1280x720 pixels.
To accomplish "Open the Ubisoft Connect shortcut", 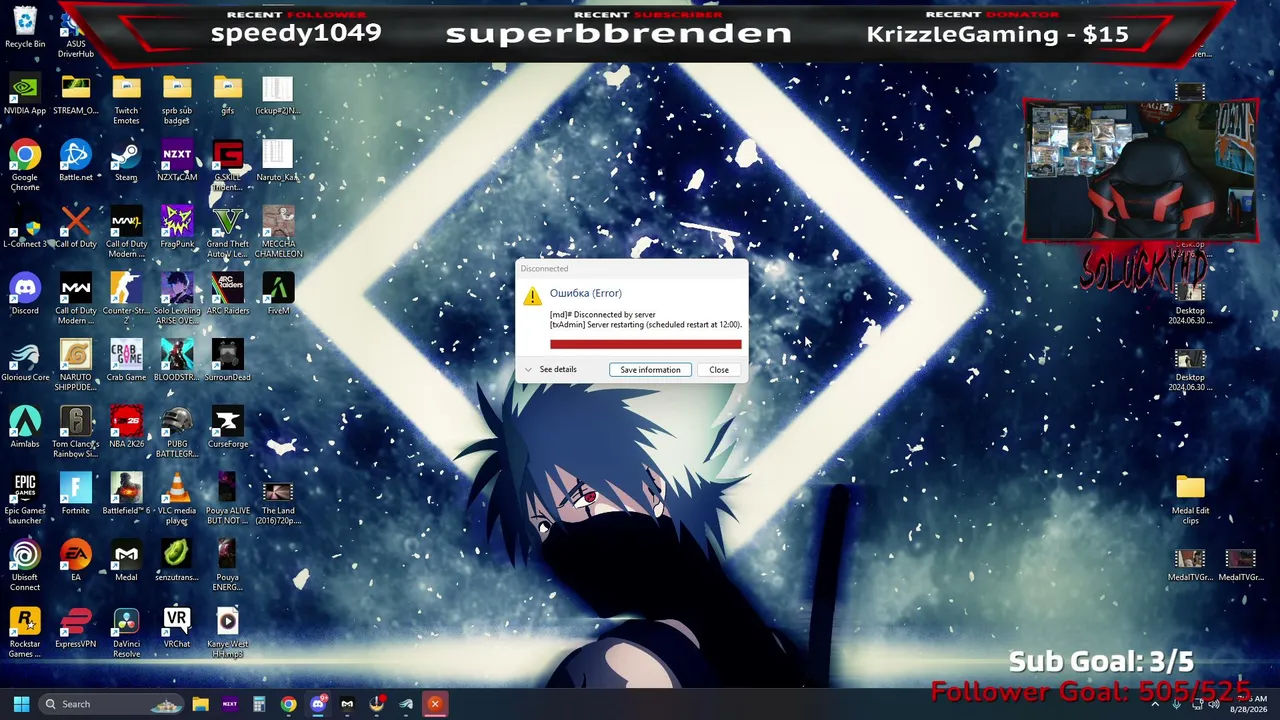I will tap(25, 567).
